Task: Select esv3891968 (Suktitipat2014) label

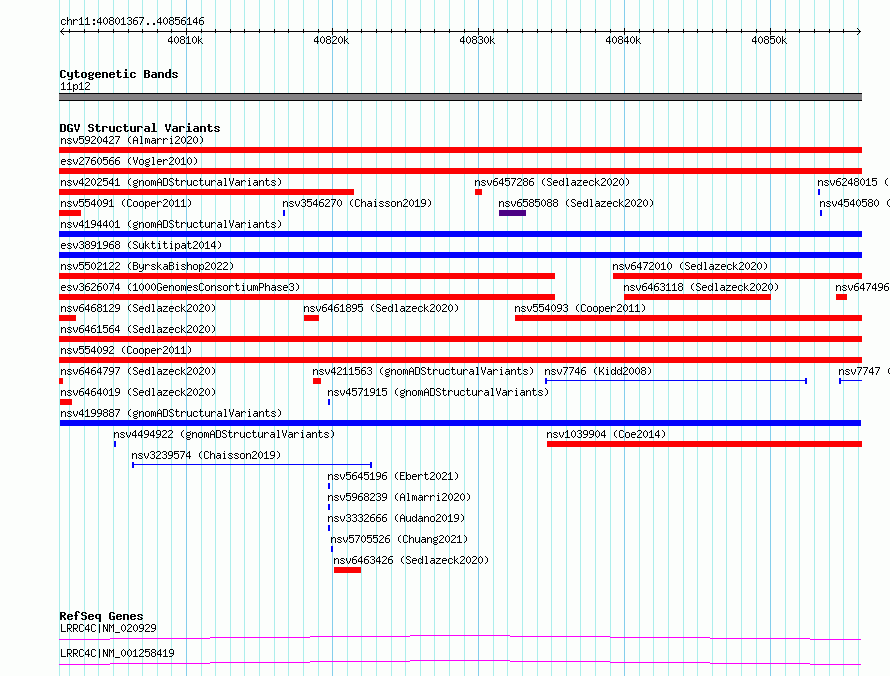Action: pos(141,245)
